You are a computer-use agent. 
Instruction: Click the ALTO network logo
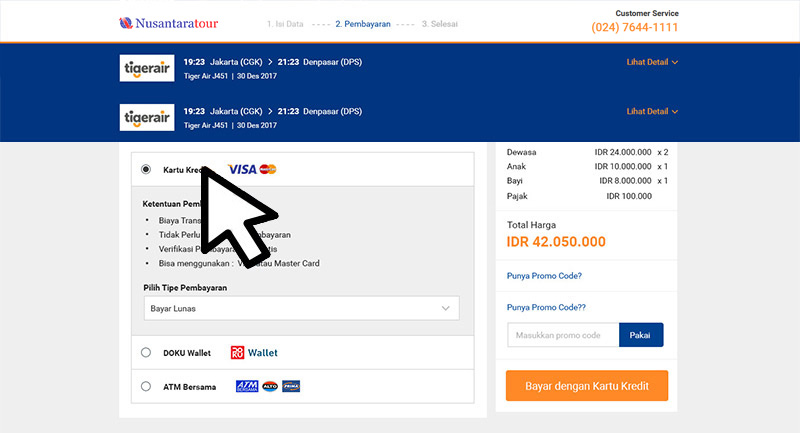(x=270, y=386)
